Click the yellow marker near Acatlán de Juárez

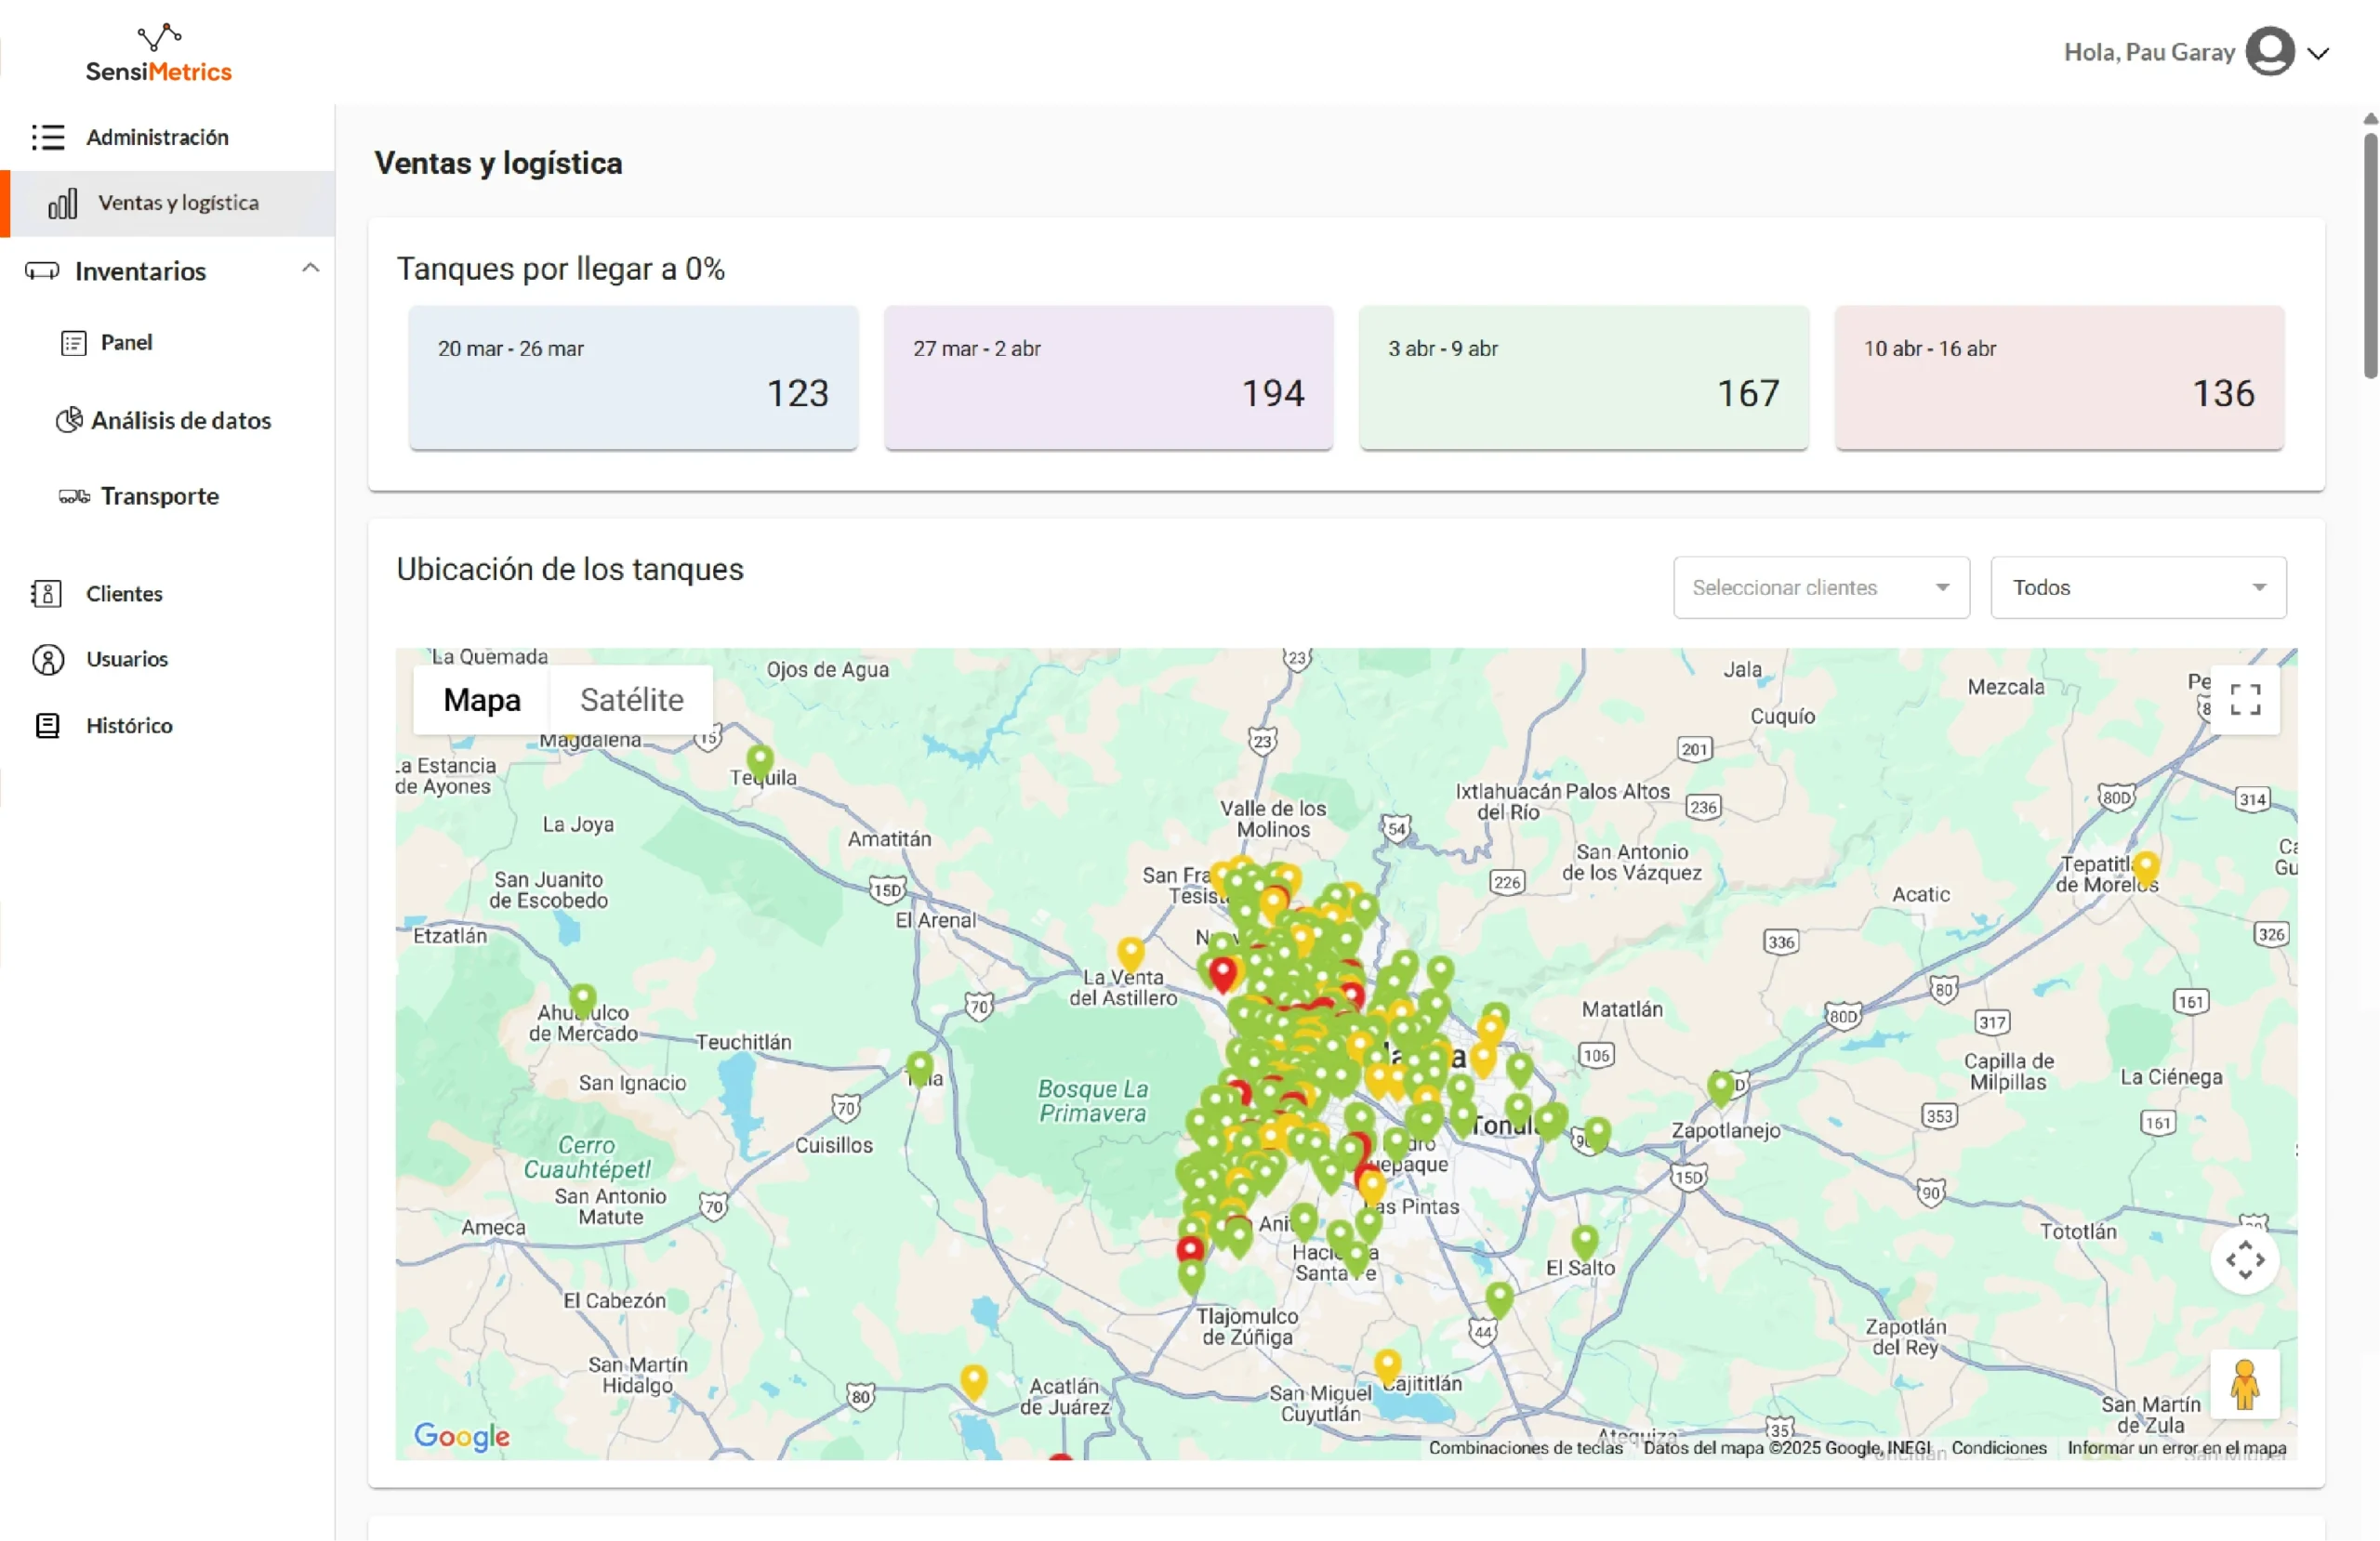click(973, 1382)
